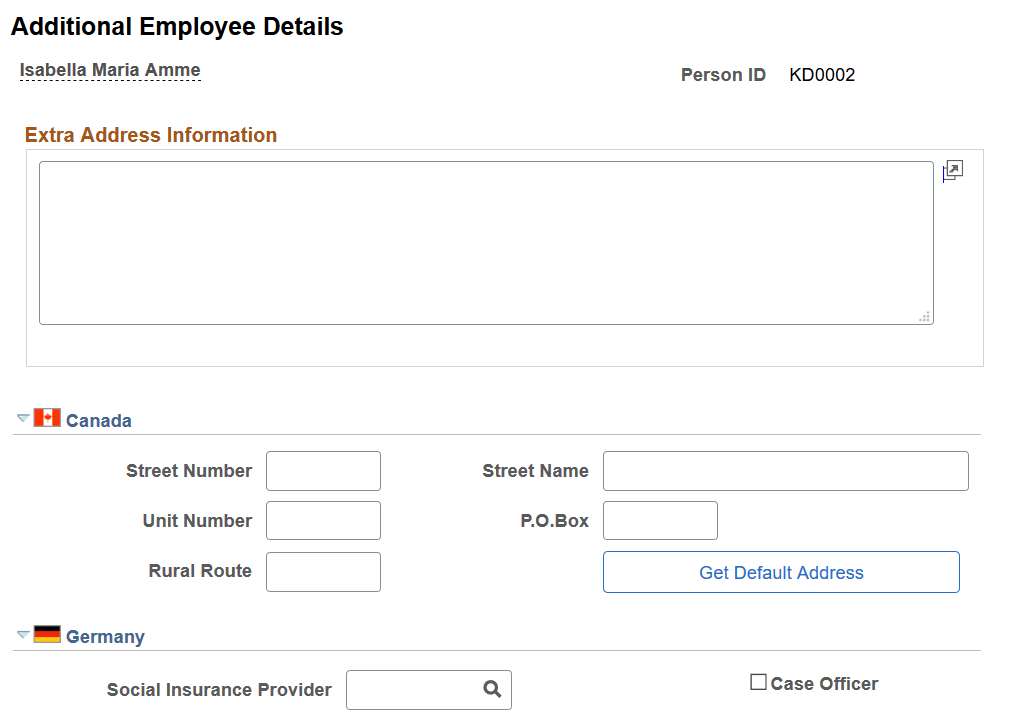1010x723 pixels.
Task: Click the Canada flag icon
Action: click(47, 418)
